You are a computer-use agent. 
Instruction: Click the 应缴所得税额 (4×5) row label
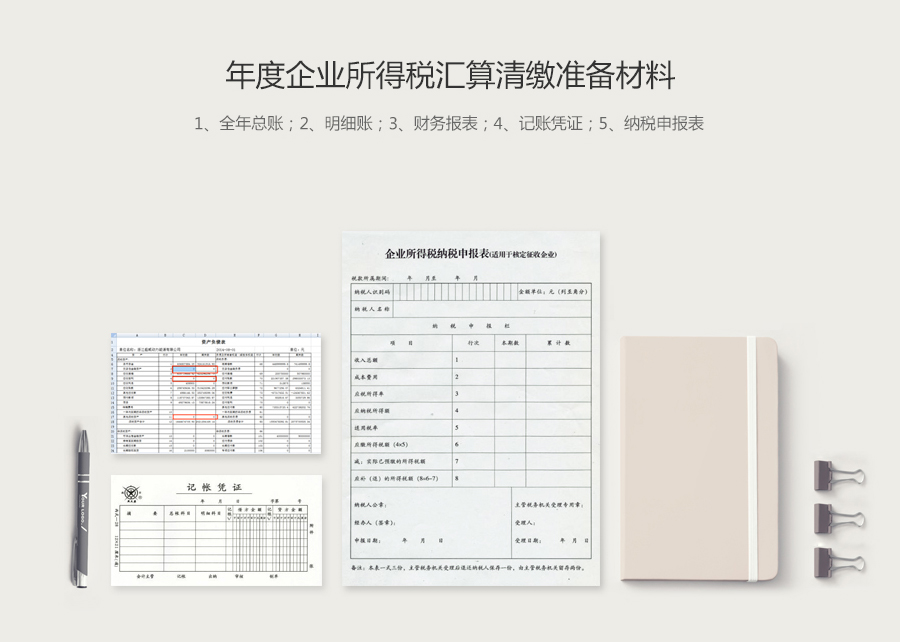[381, 445]
